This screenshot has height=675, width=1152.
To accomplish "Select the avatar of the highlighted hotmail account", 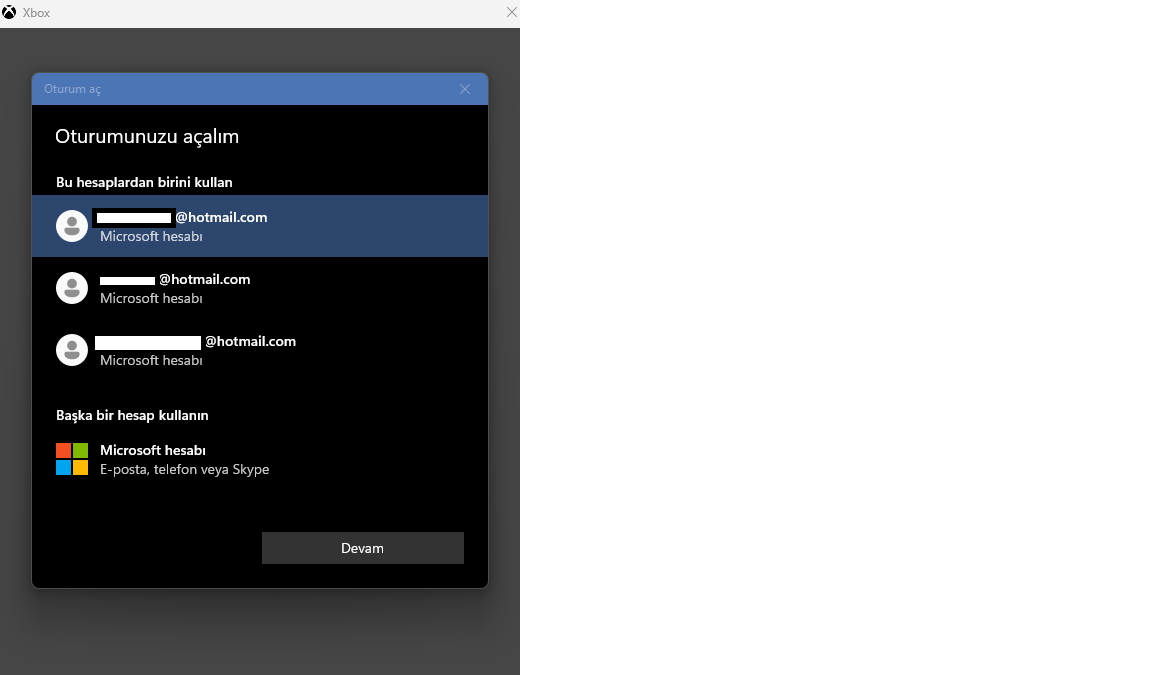I will 72,226.
